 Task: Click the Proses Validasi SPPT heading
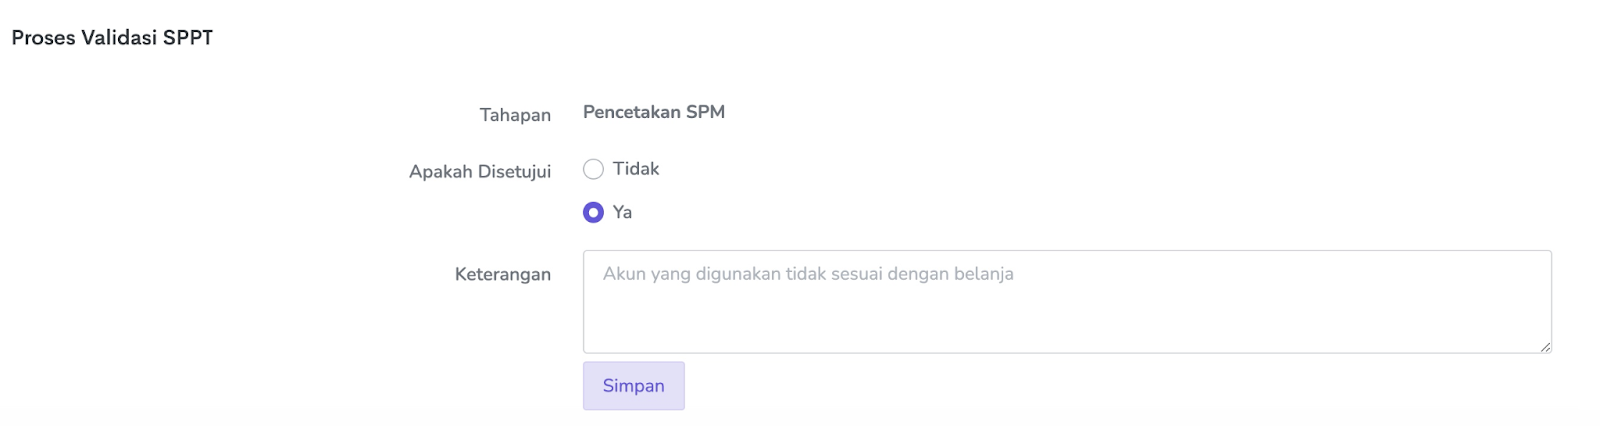point(112,38)
